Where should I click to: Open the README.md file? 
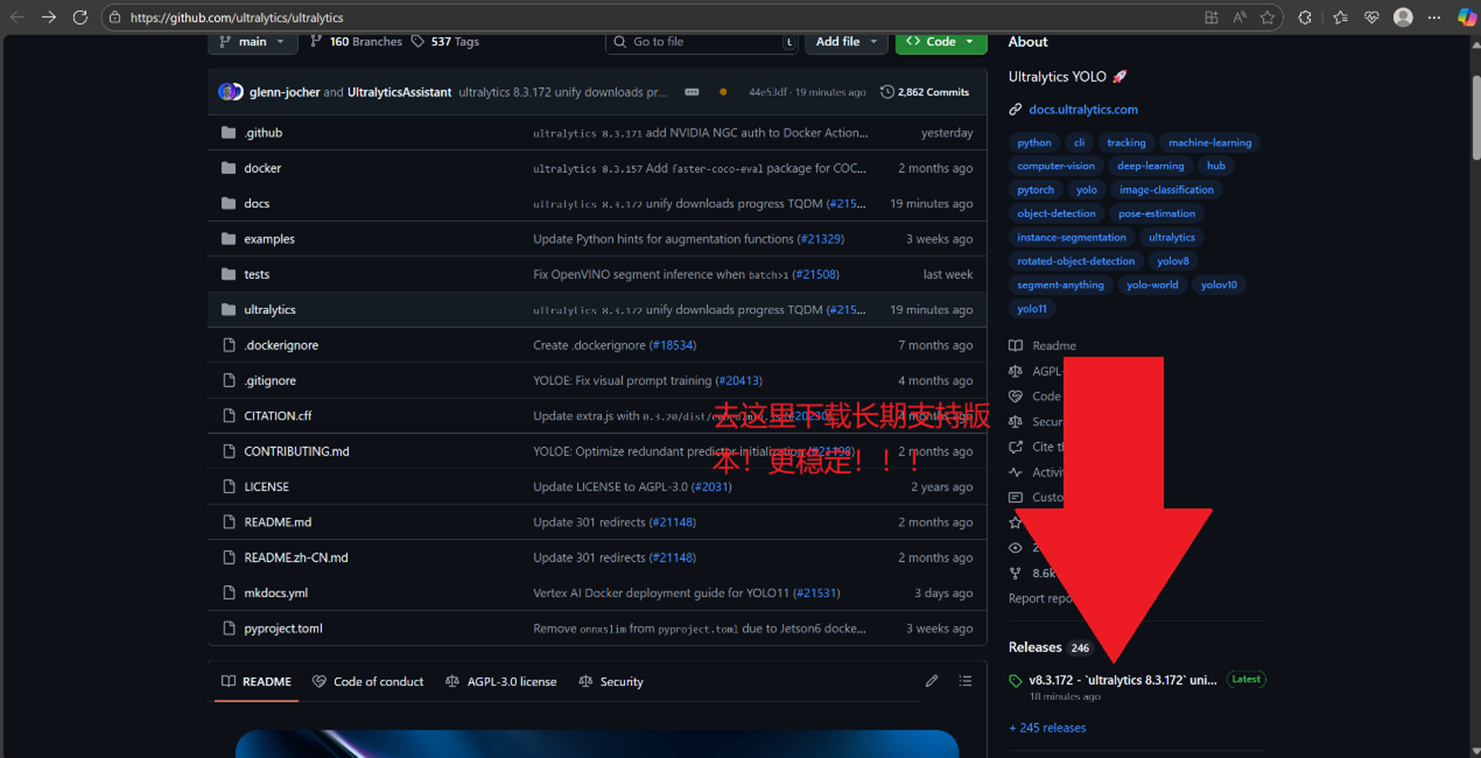pos(278,522)
